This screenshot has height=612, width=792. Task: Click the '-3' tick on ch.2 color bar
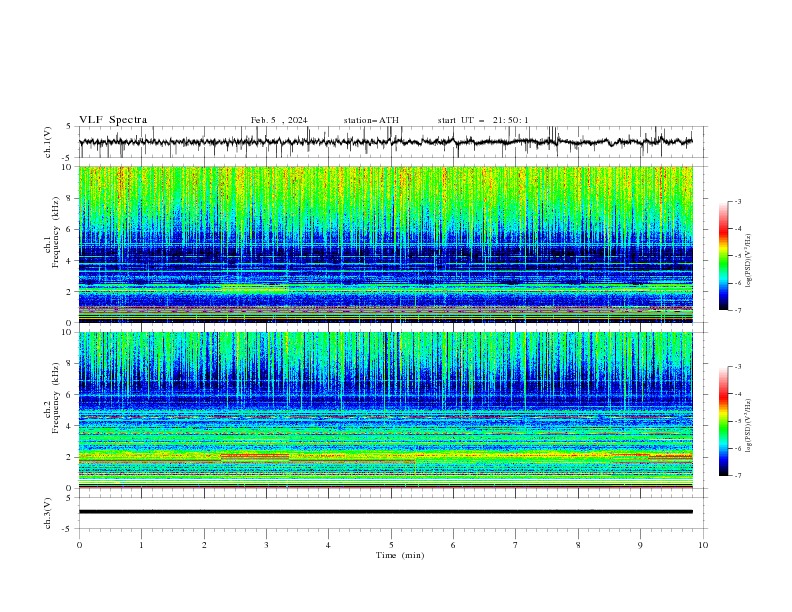coord(738,367)
